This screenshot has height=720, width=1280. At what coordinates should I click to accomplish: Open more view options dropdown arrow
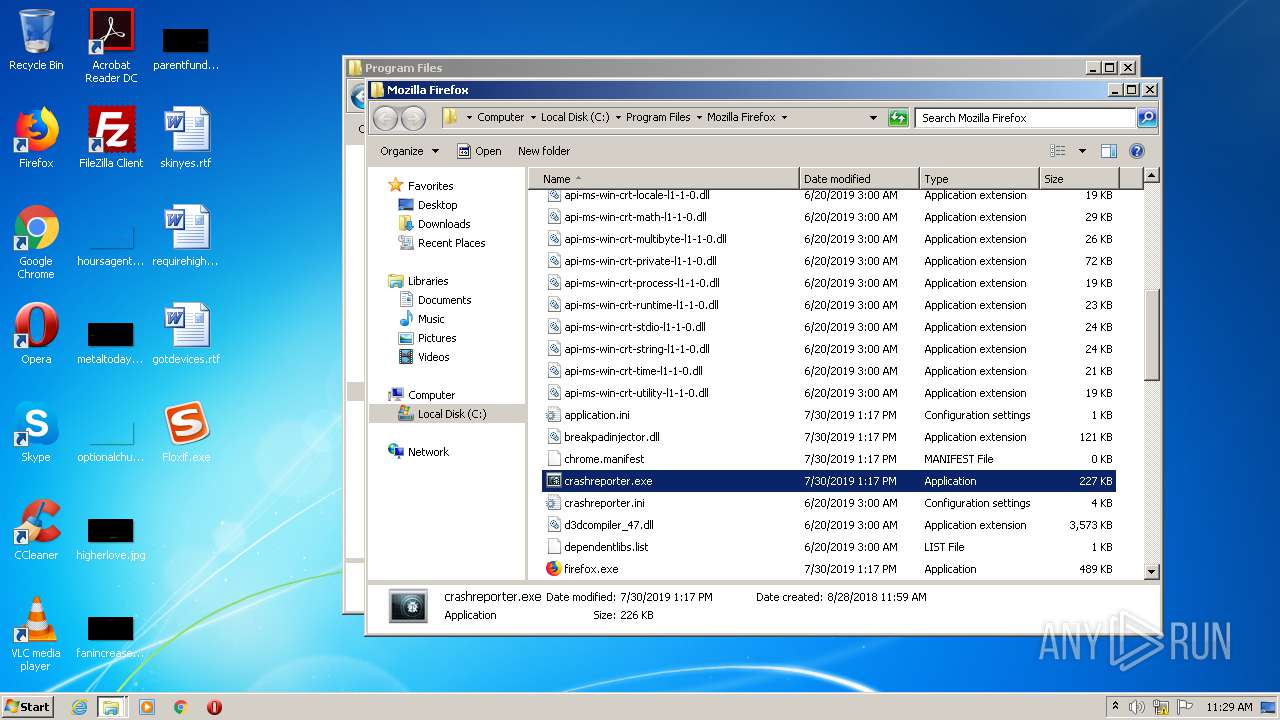point(1082,151)
